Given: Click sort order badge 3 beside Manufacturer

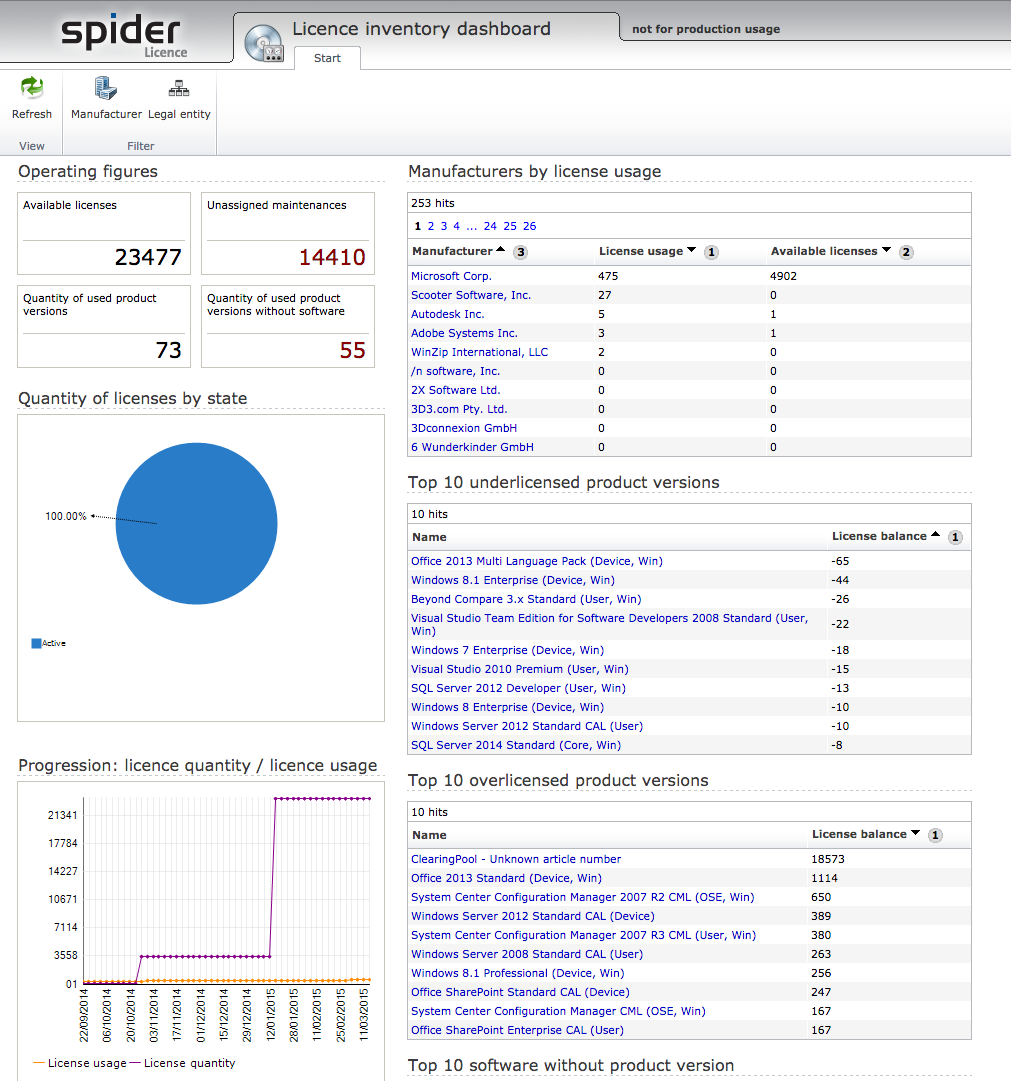Looking at the screenshot, I should tap(521, 252).
